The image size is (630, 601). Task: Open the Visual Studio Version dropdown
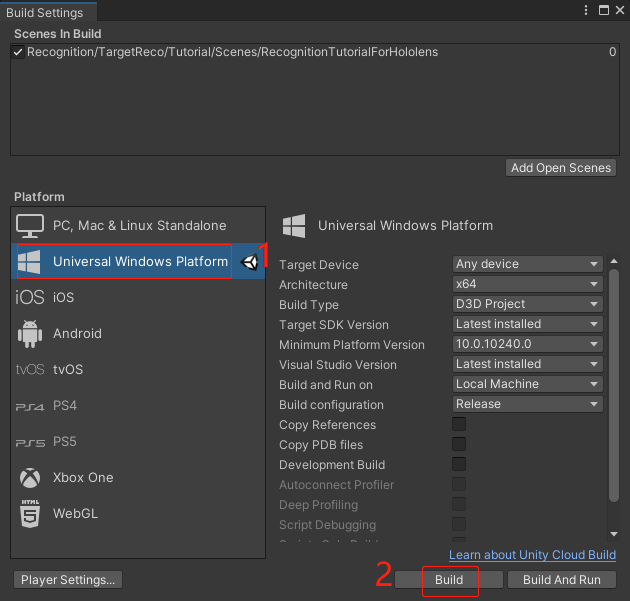(x=528, y=364)
